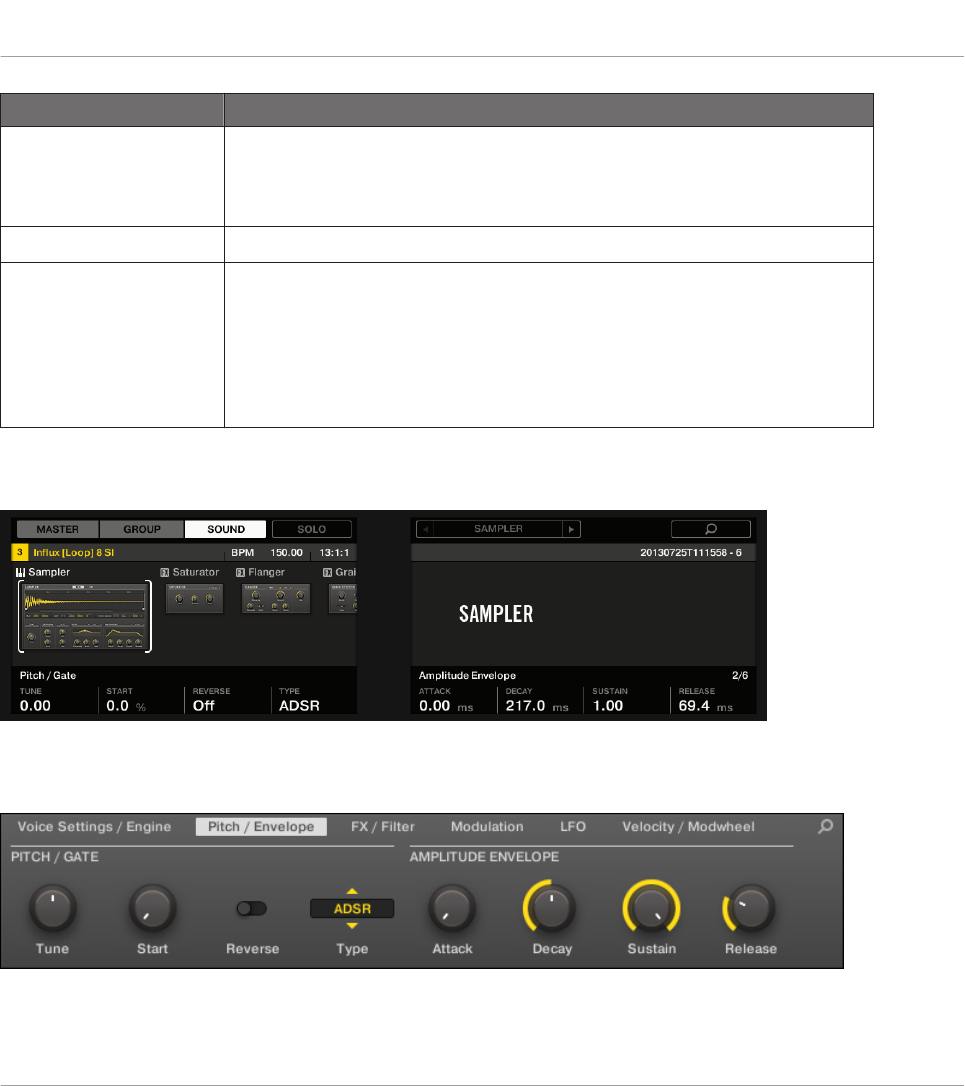Select the Flanger plug-in thumbnail
This screenshot has height=1086, width=965.
276,598
